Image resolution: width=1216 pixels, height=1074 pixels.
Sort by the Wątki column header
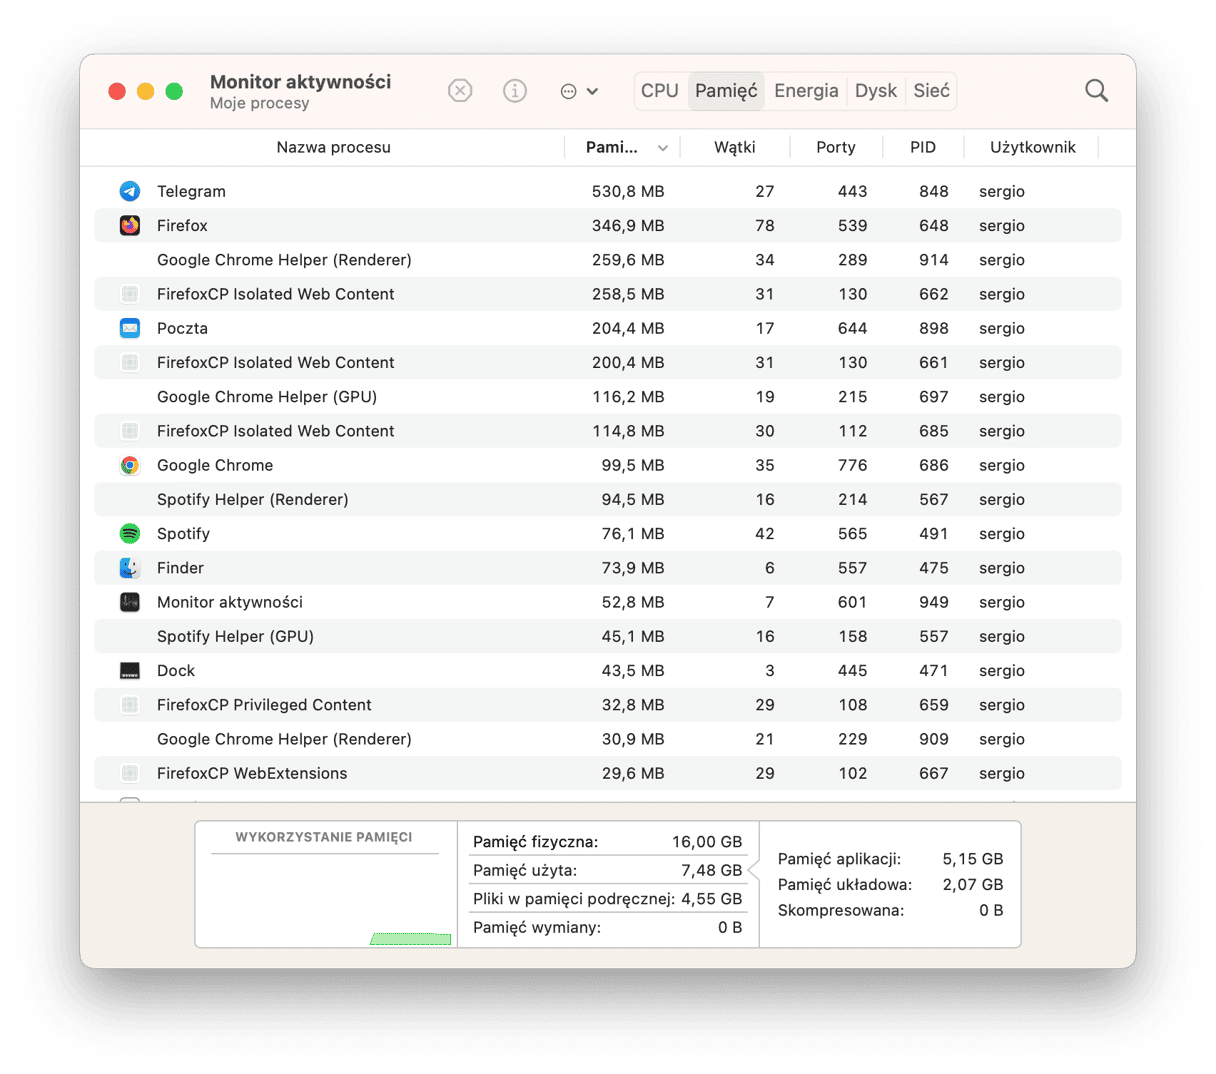[735, 147]
